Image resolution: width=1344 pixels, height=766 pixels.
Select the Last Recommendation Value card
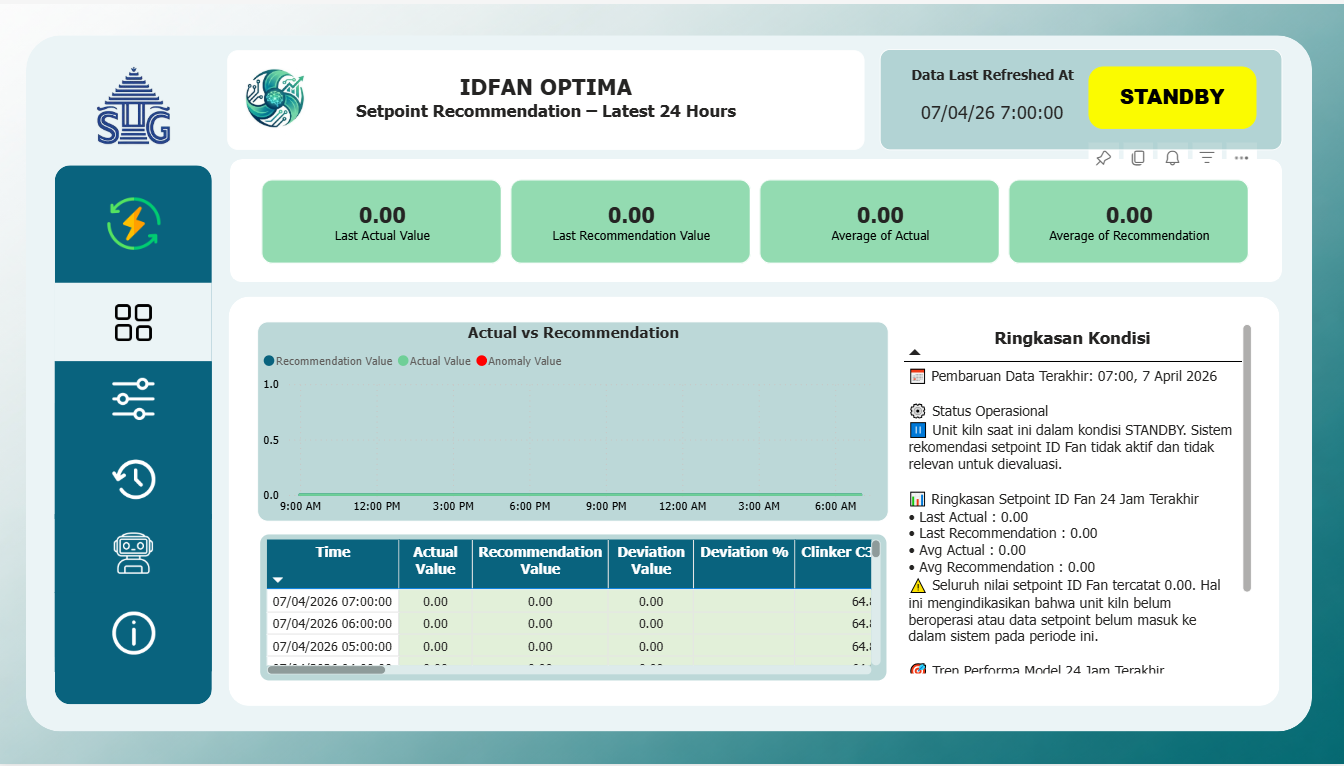point(631,222)
